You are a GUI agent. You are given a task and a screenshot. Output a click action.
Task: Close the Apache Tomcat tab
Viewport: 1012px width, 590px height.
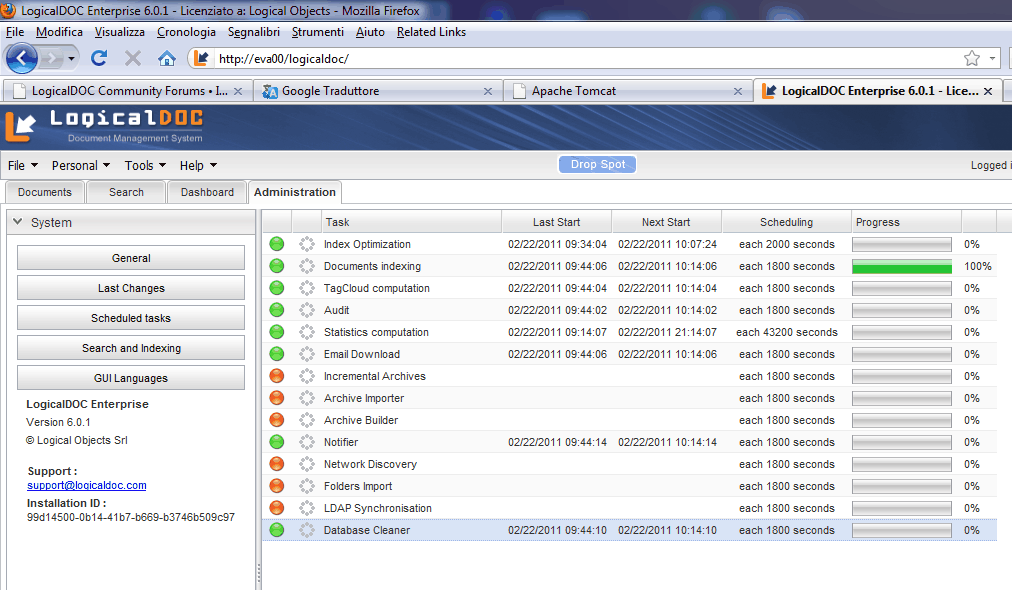[738, 92]
